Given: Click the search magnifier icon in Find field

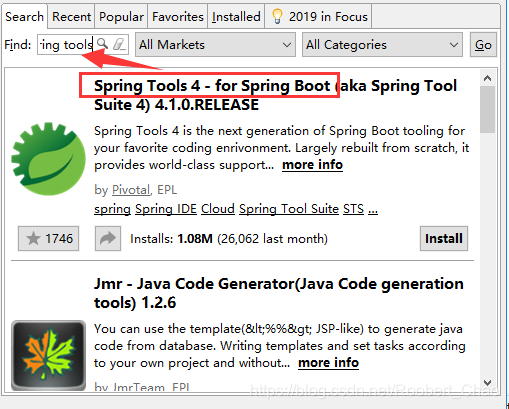Looking at the screenshot, I should tap(102, 44).
